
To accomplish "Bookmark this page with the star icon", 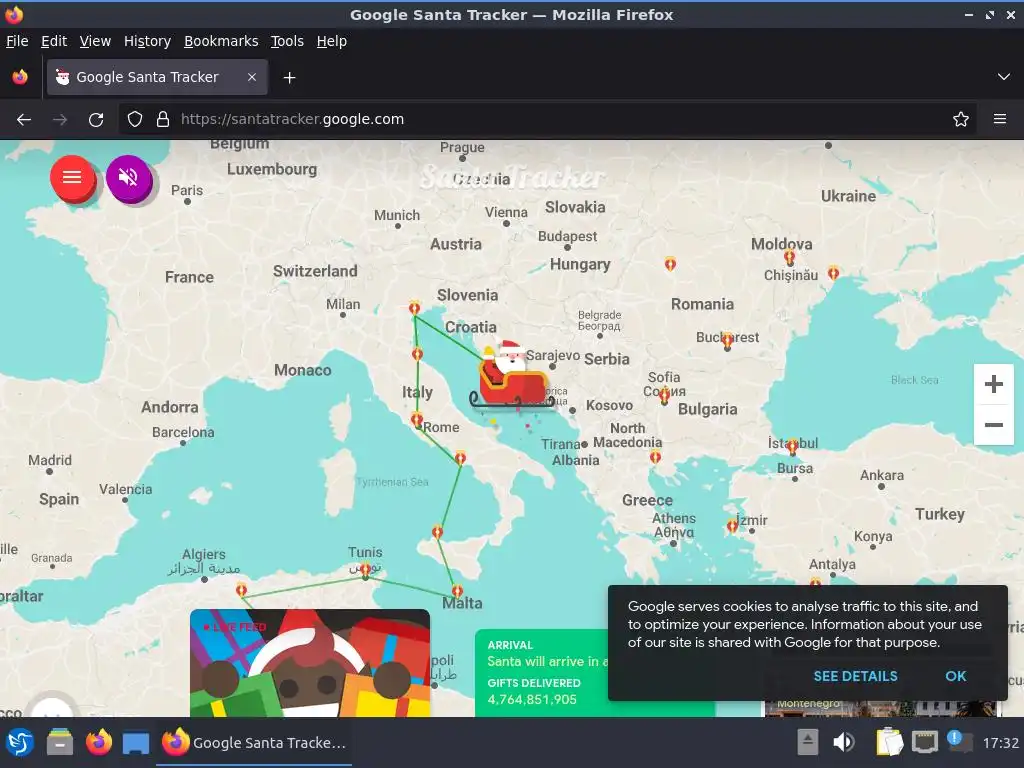I will (x=961, y=120).
